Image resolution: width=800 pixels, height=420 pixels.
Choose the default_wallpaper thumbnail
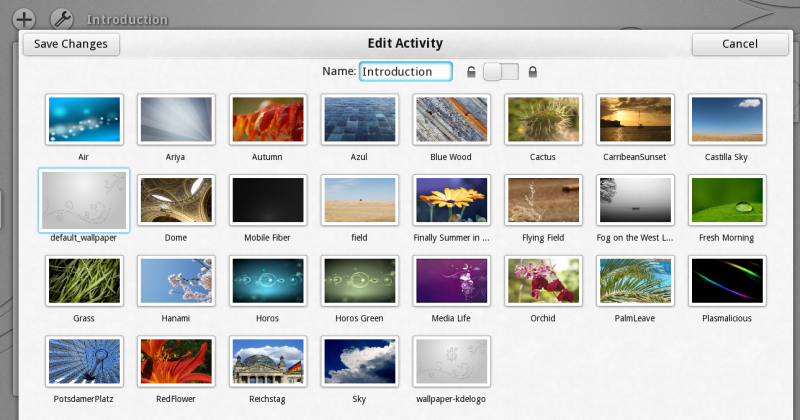tap(84, 200)
